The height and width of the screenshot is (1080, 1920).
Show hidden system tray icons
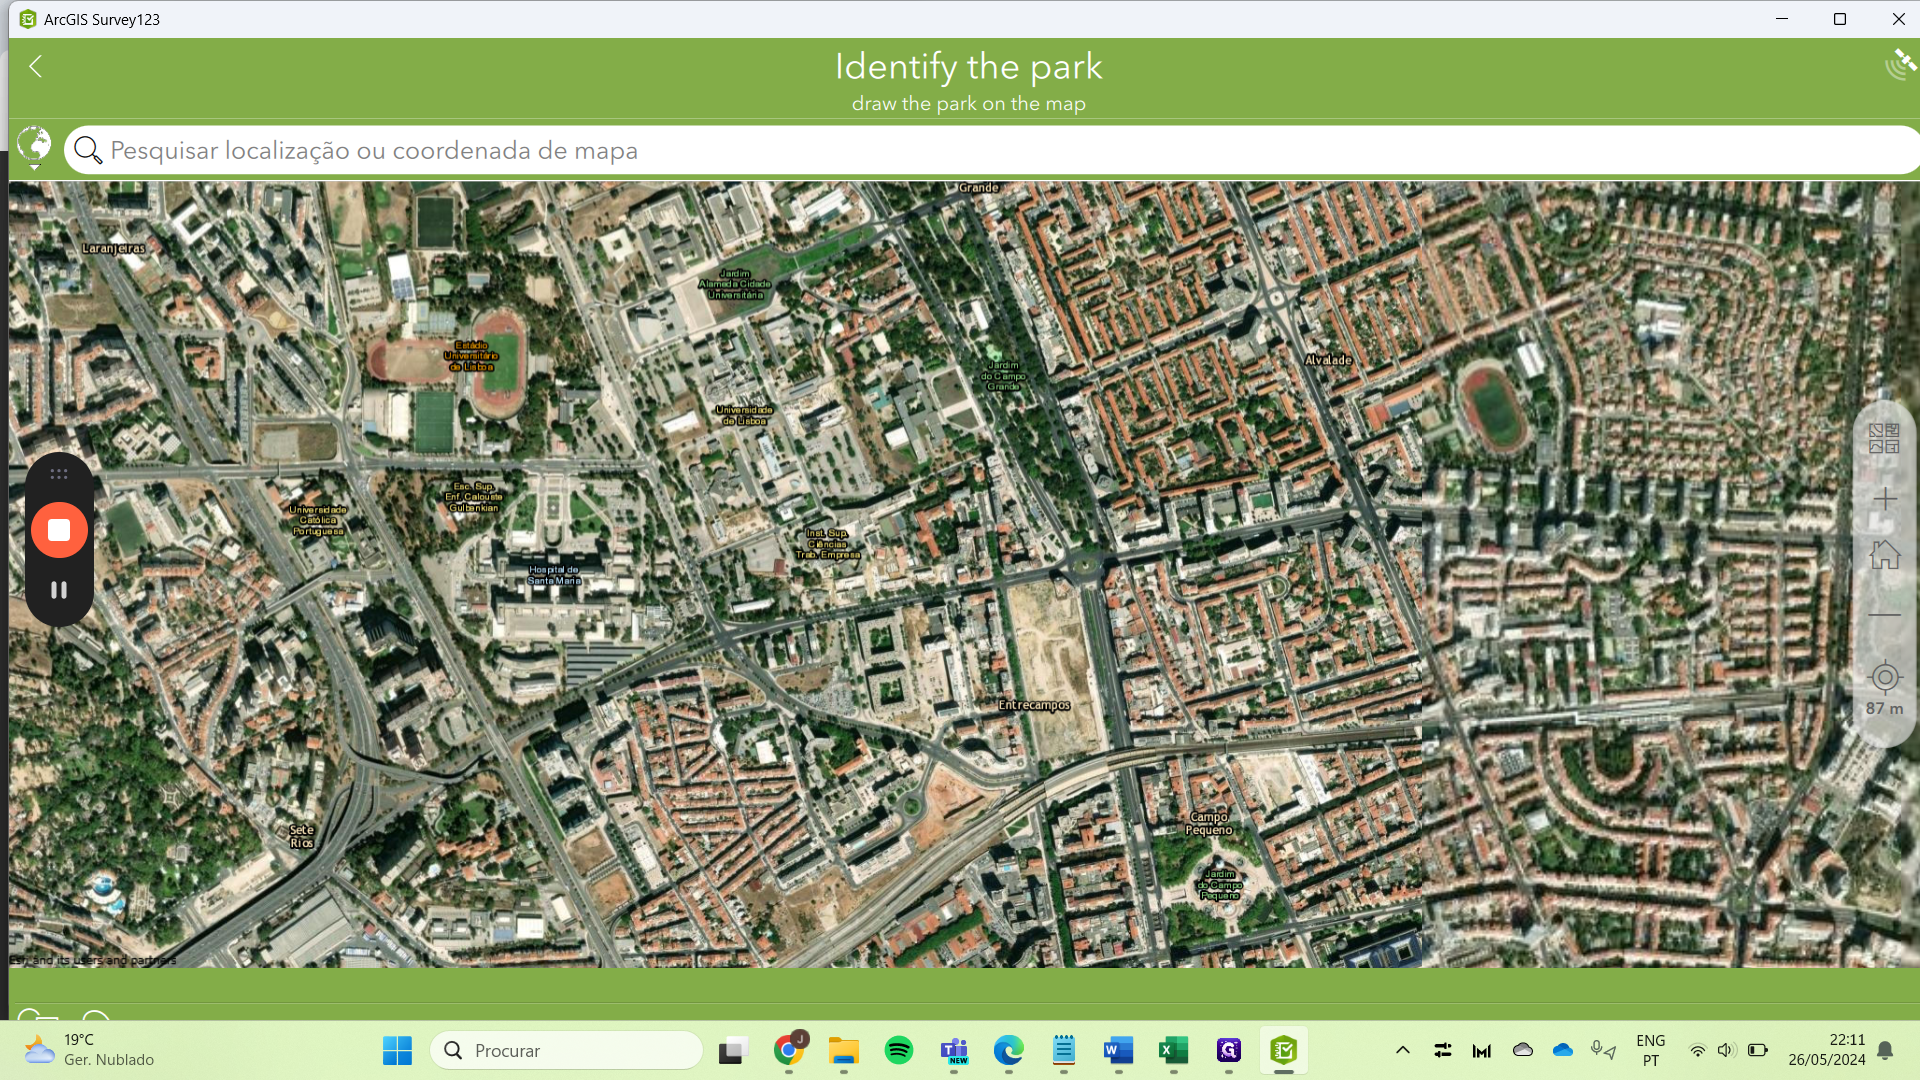(x=1402, y=1050)
